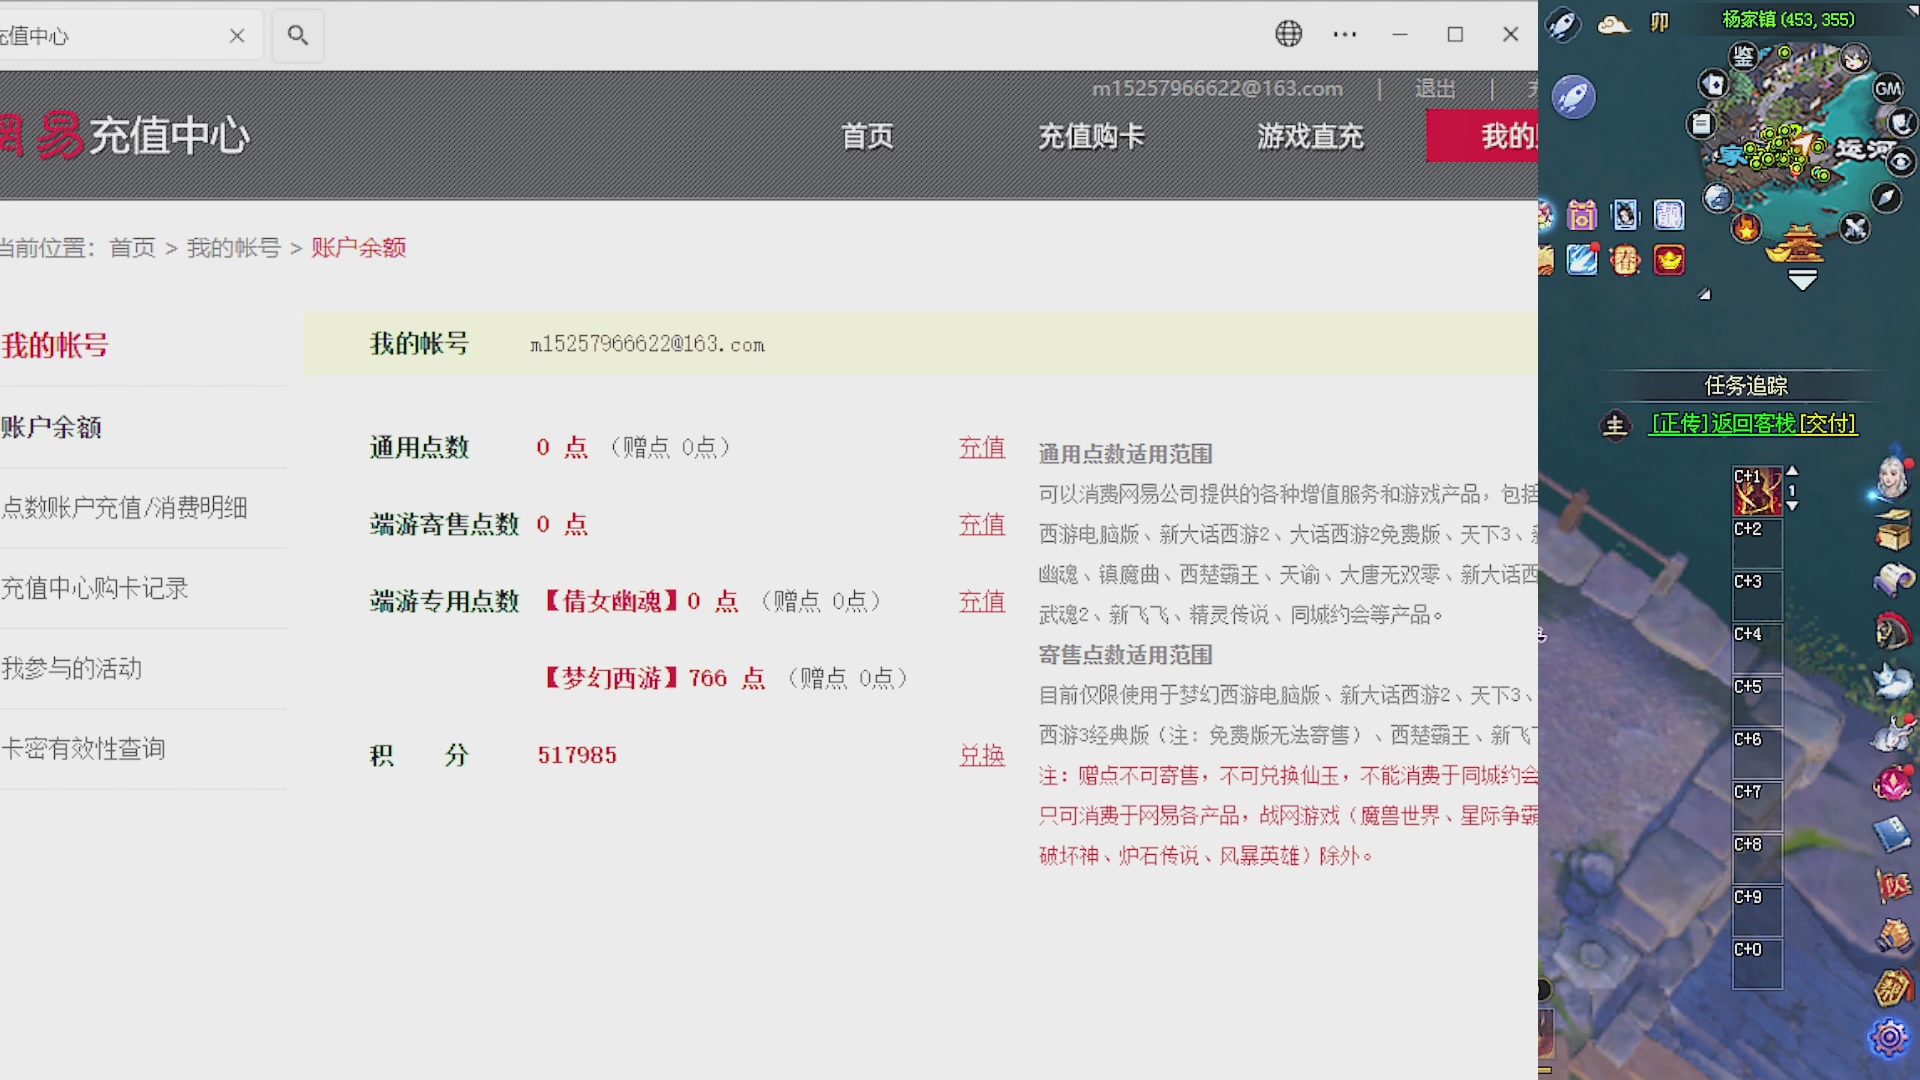Click the round blue rocket boost button
The width and height of the screenshot is (1920, 1080).
click(1573, 97)
